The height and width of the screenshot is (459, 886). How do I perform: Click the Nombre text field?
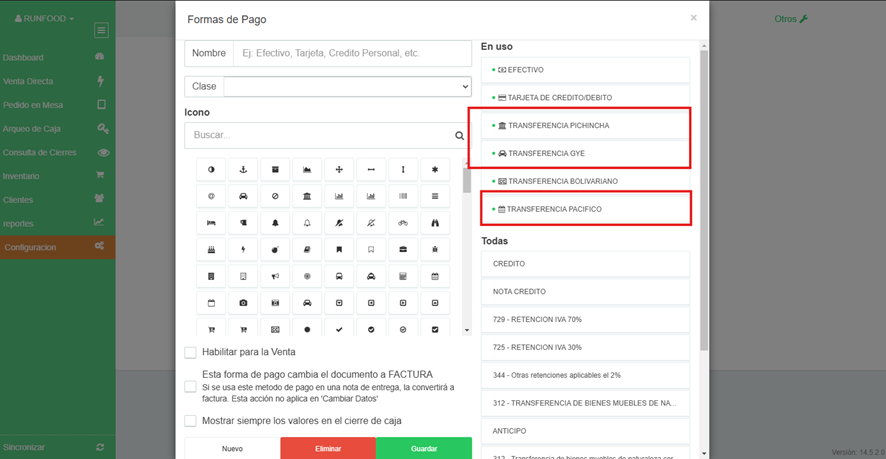click(352, 54)
